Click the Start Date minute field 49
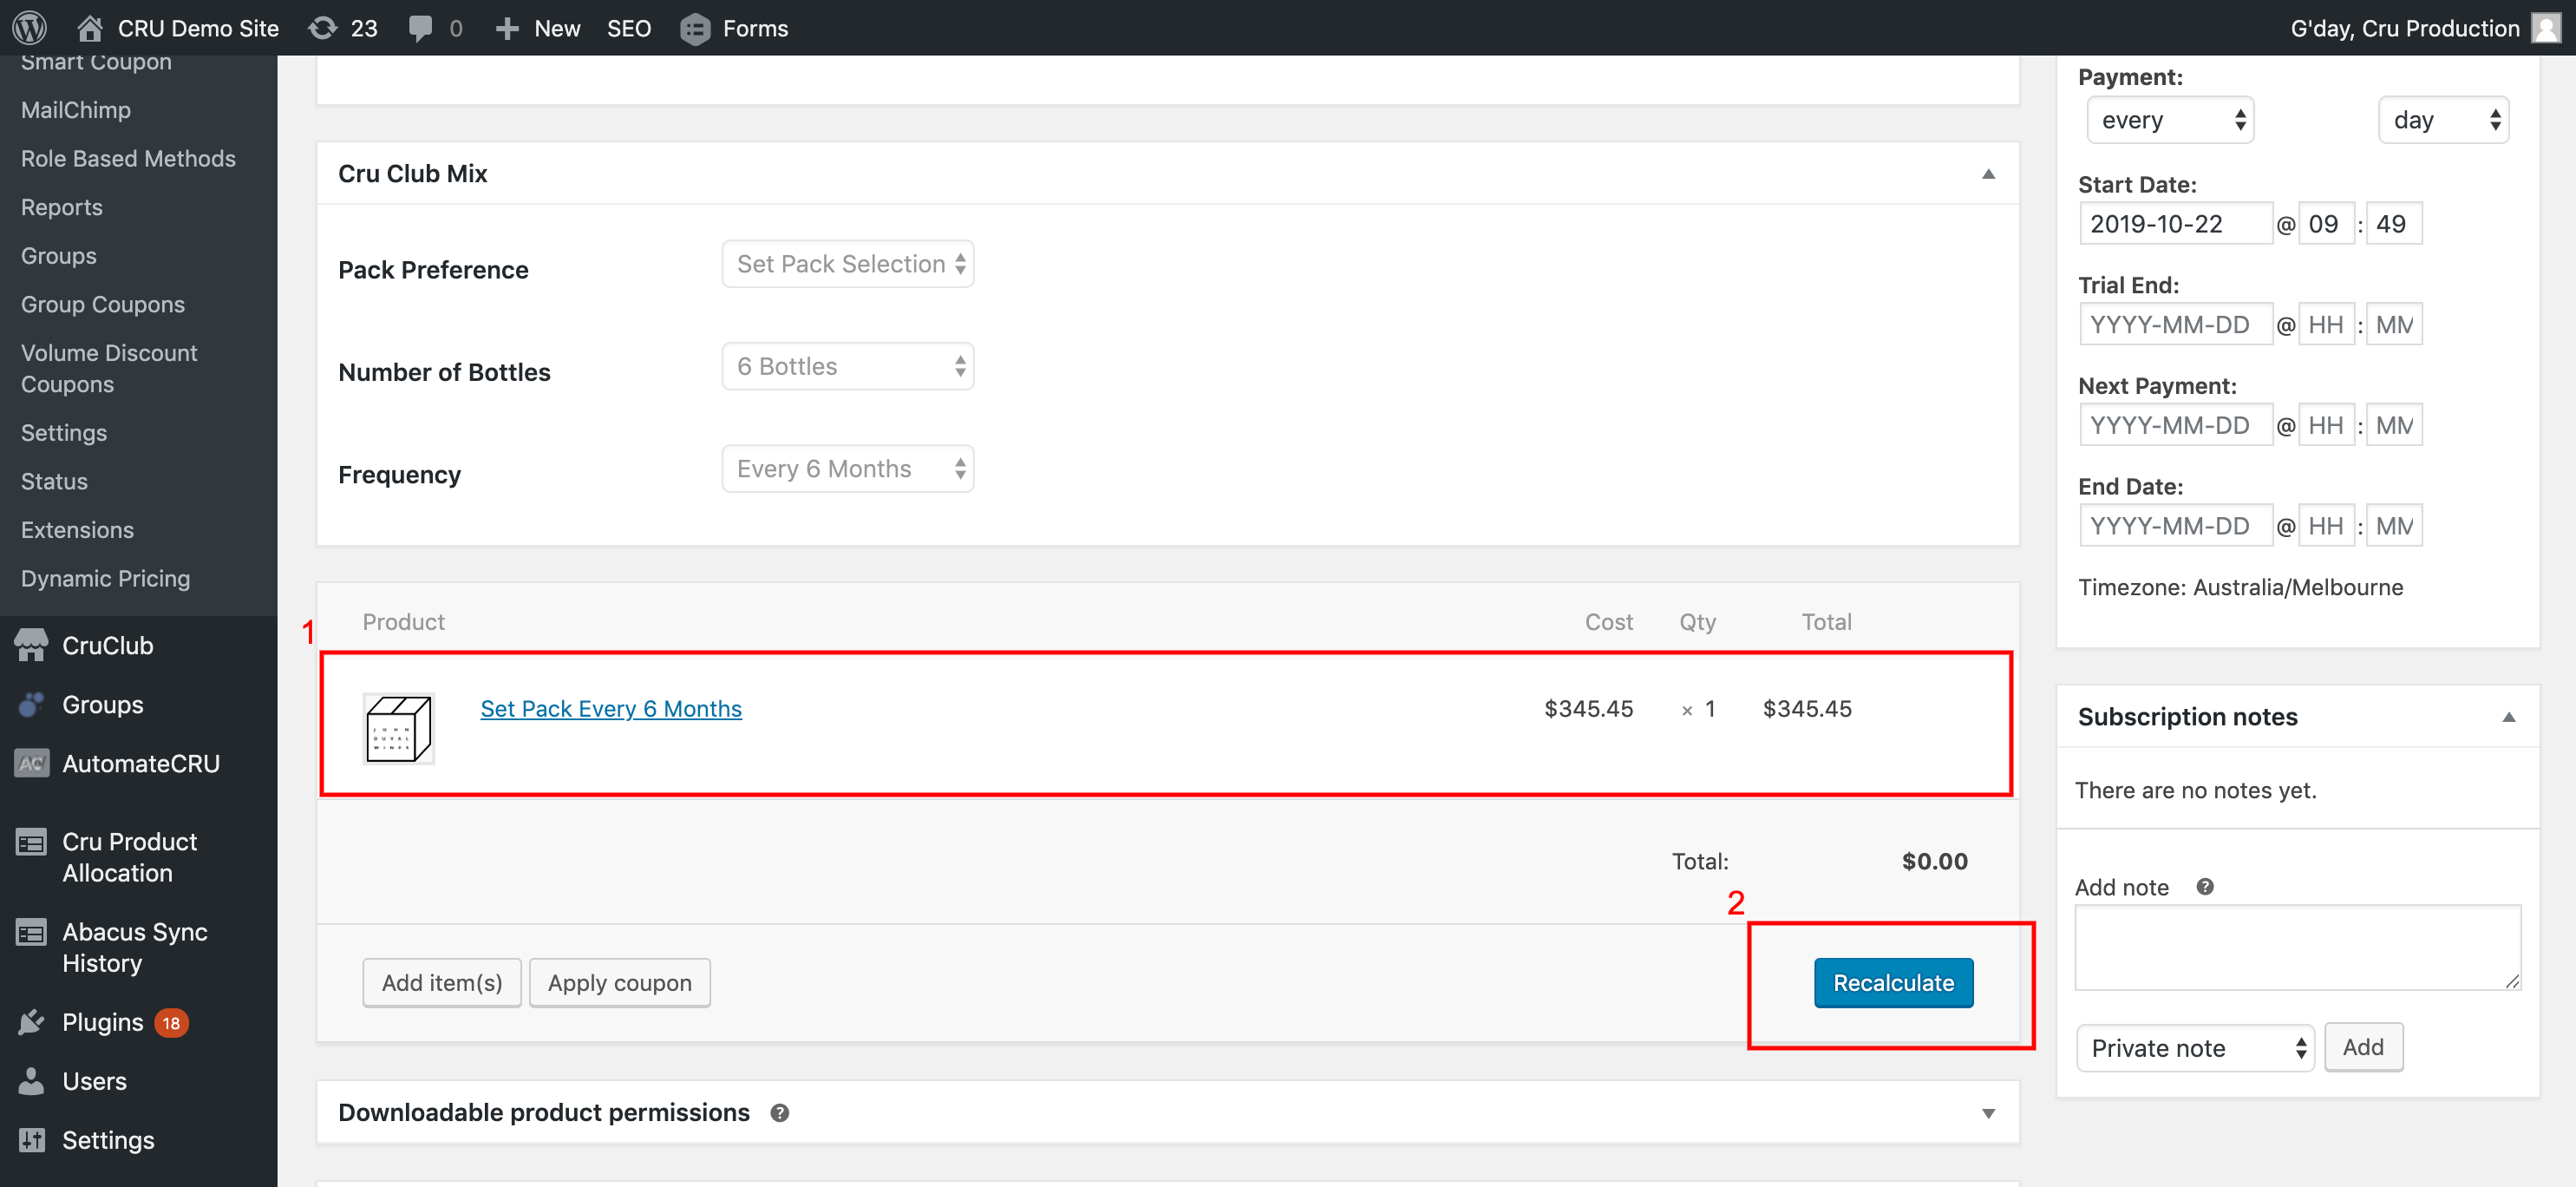The width and height of the screenshot is (2576, 1187). tap(2394, 224)
